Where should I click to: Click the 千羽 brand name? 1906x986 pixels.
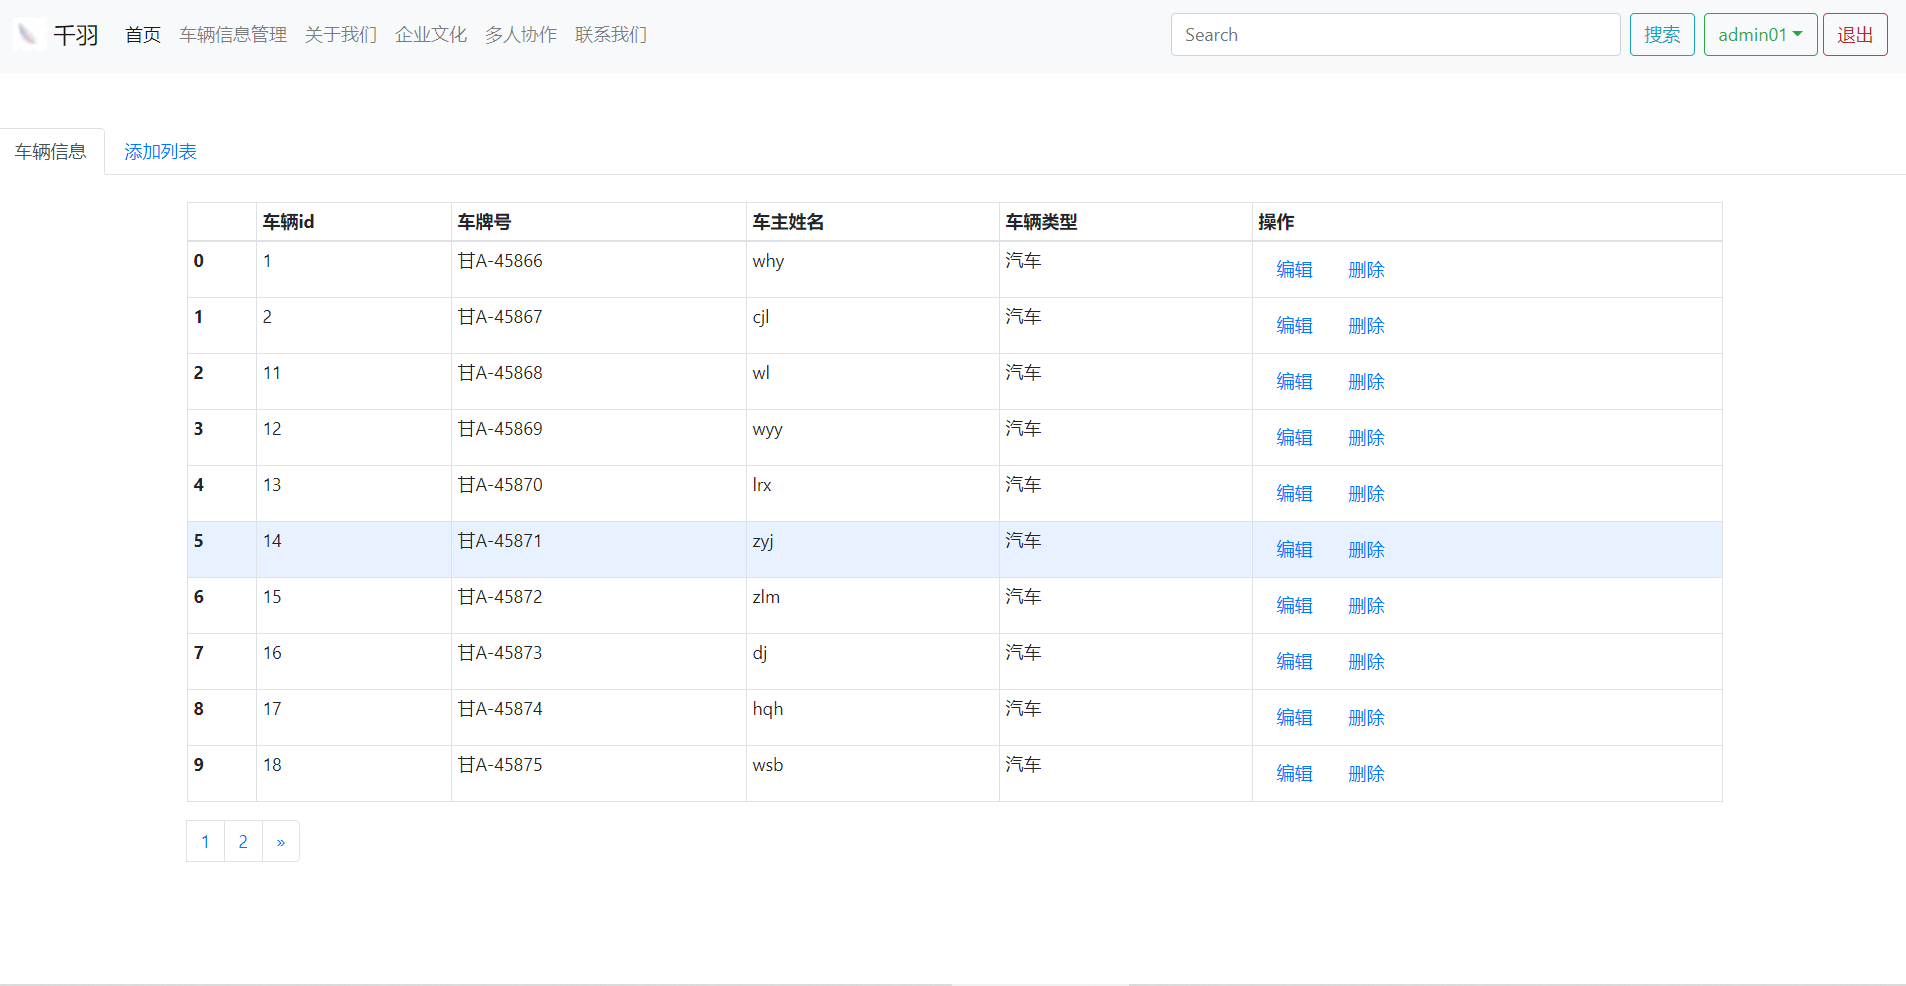(x=76, y=35)
